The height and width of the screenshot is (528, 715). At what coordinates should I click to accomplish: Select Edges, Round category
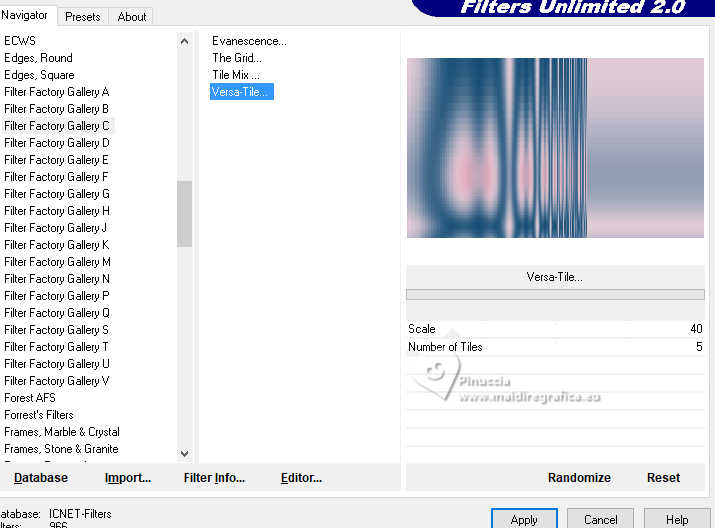38,58
